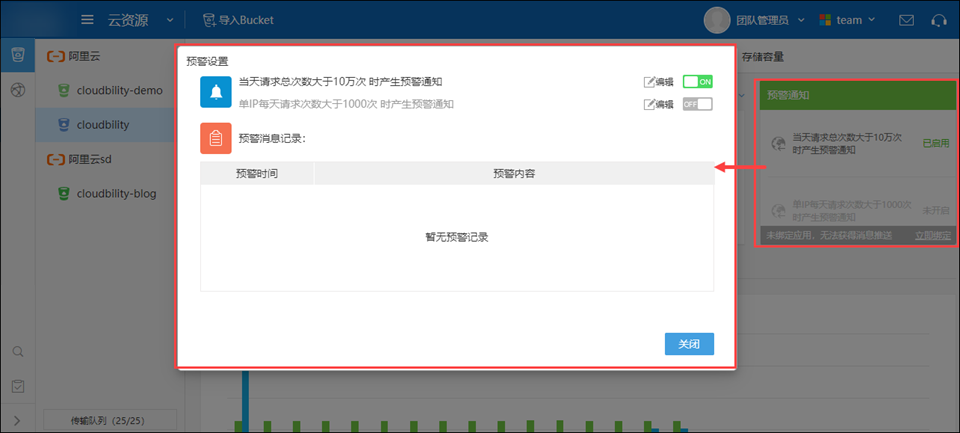
Task: Expand the 云资源 dropdown arrow
Action: (168, 20)
